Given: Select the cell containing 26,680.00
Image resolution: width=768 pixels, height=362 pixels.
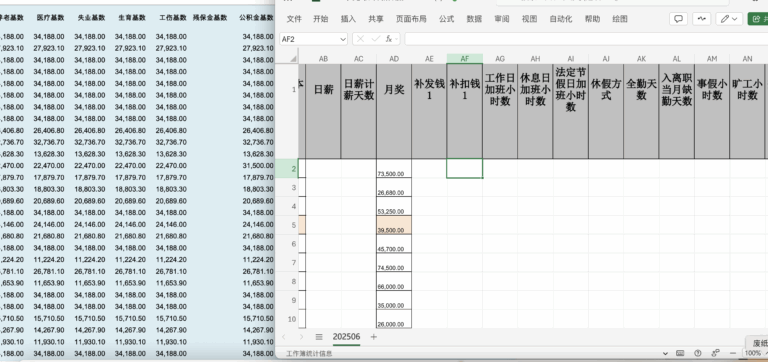Looking at the screenshot, I should tap(394, 188).
